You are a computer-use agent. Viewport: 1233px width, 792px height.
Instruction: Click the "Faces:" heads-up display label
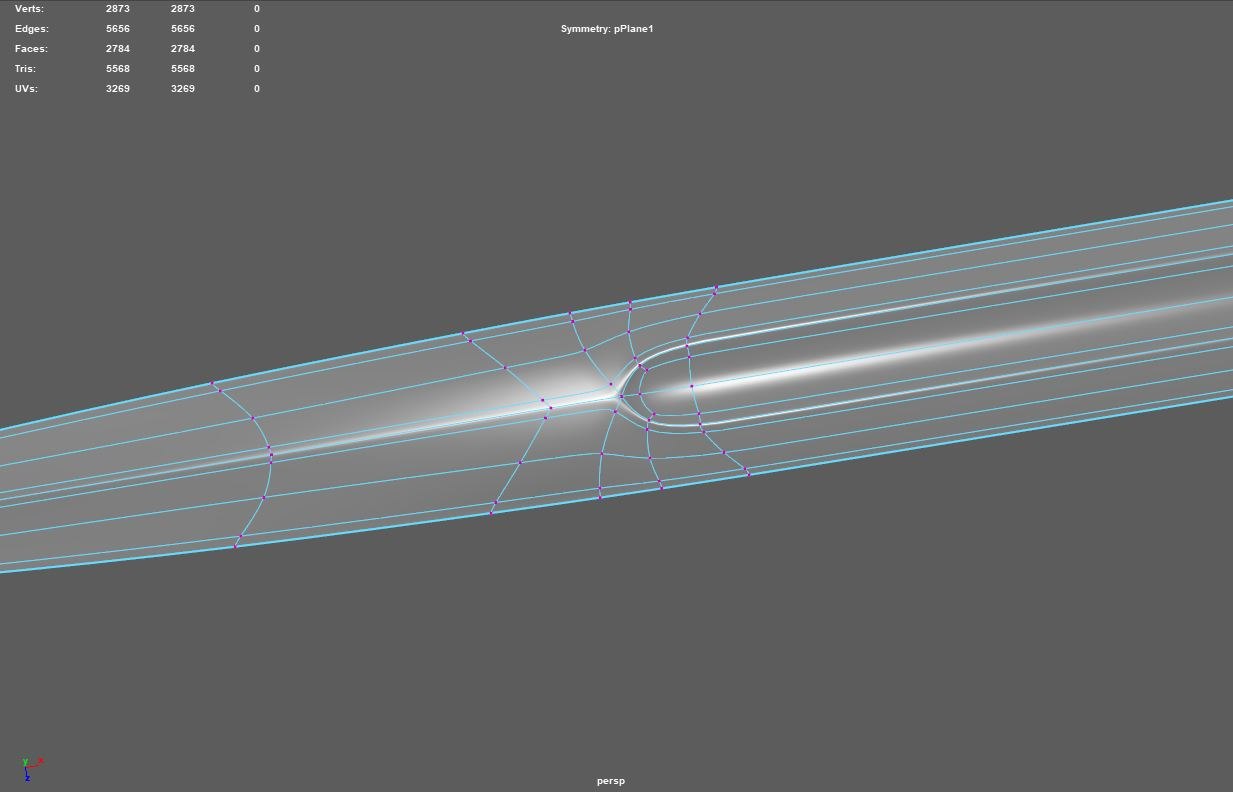tap(31, 49)
